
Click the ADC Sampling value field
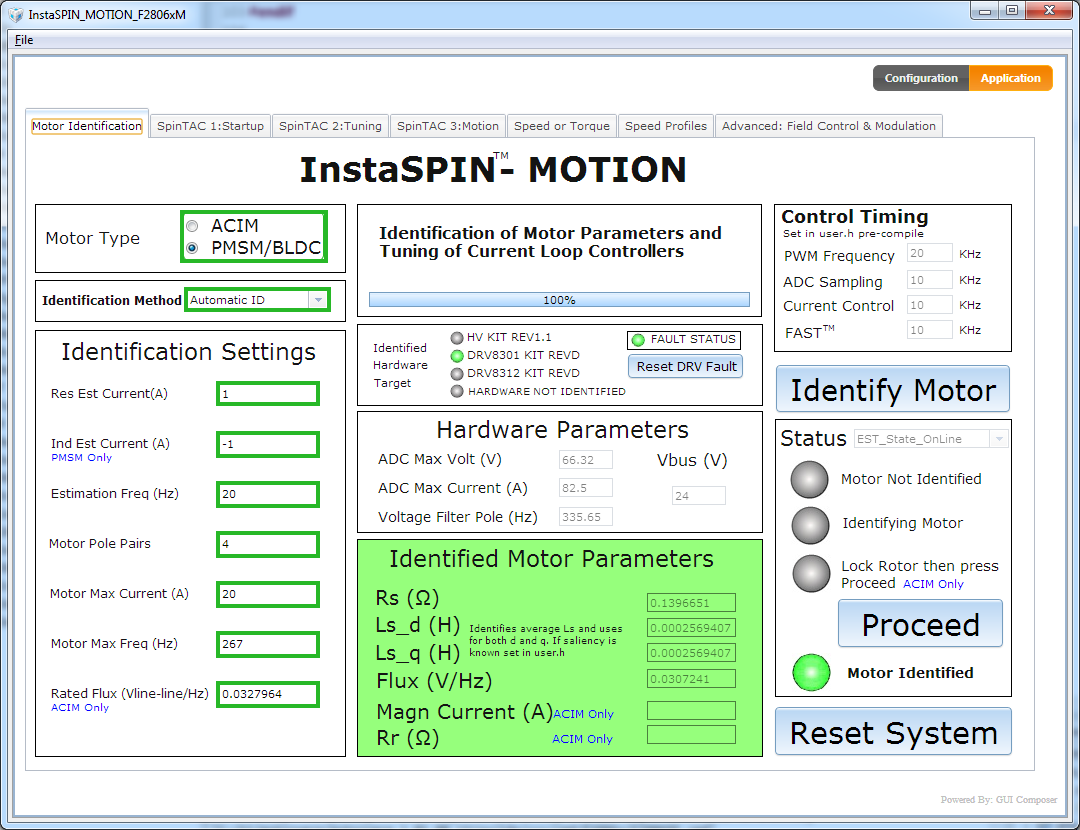coord(930,280)
